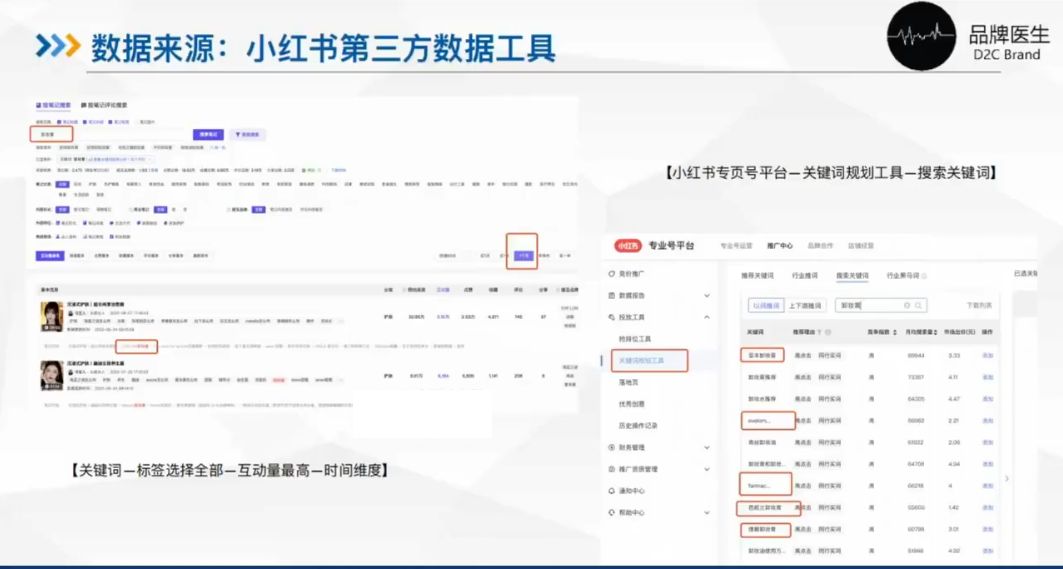The image size is (1063, 569).
Task: Sort by 月均搜索量 using its sort arrows
Action: pyautogui.click(x=936, y=332)
